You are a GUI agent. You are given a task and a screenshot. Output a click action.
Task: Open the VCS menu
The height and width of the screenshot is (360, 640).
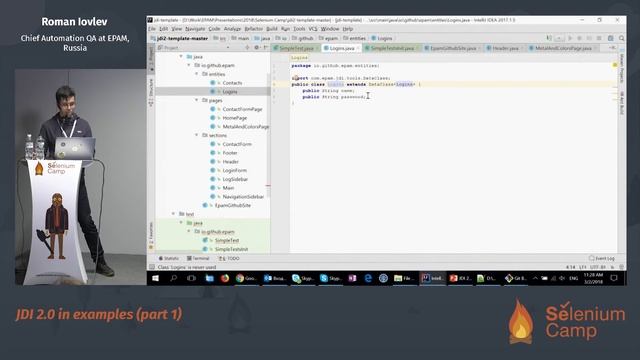point(313,29)
